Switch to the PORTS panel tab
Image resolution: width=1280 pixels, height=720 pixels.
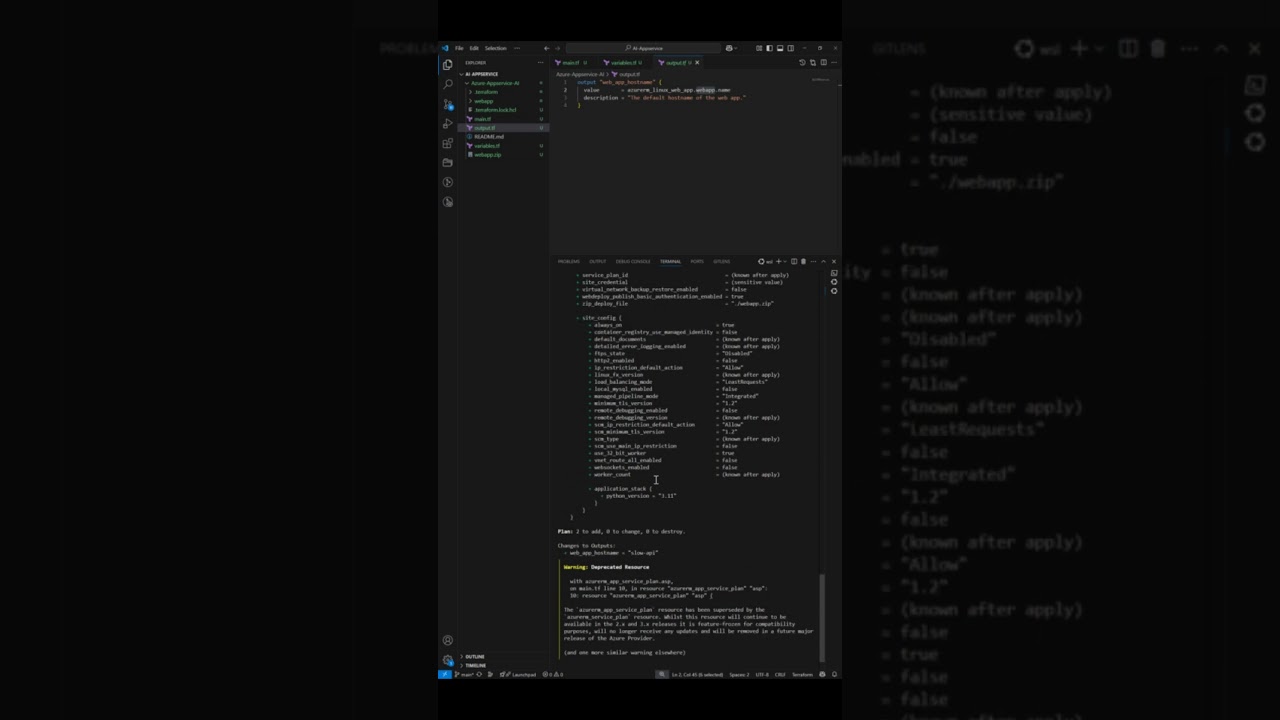tap(697, 261)
